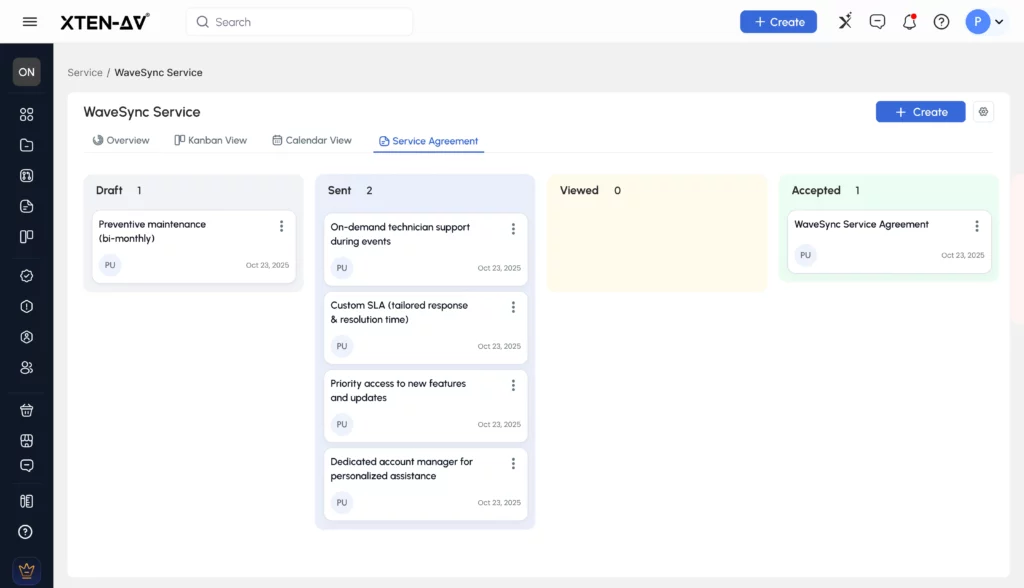Open the kanban board icon in sidebar

point(27,237)
